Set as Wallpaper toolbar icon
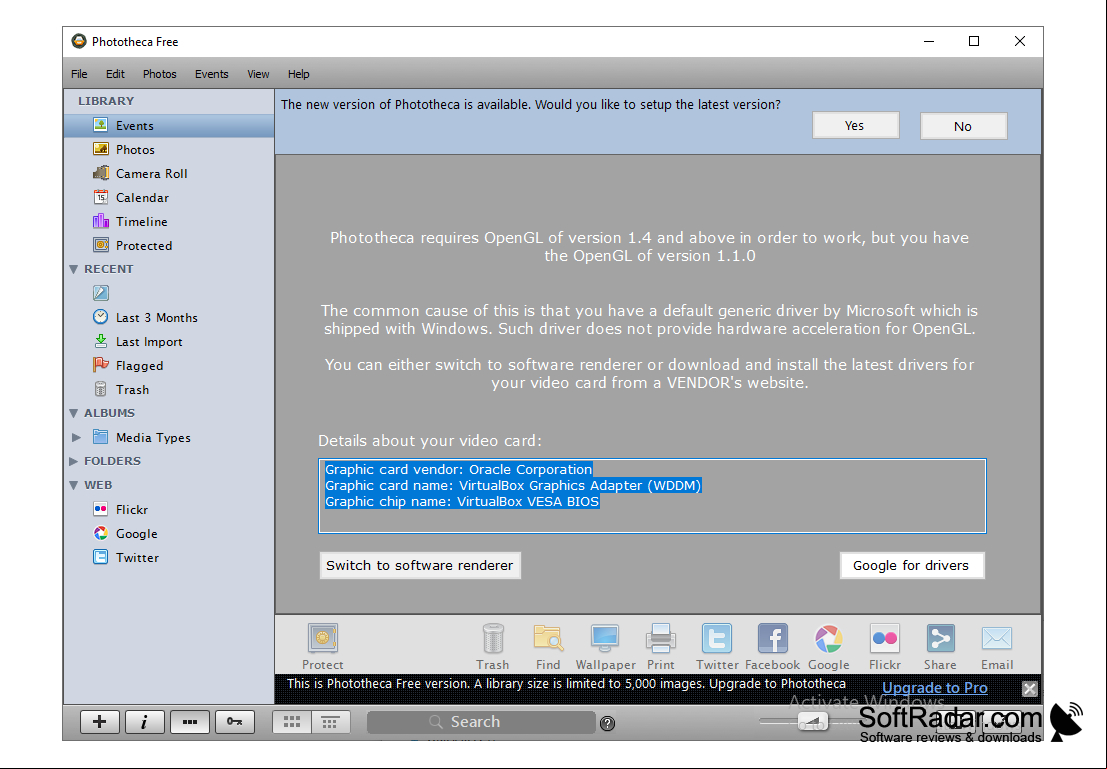Viewport: 1107px width, 769px height. [605, 646]
